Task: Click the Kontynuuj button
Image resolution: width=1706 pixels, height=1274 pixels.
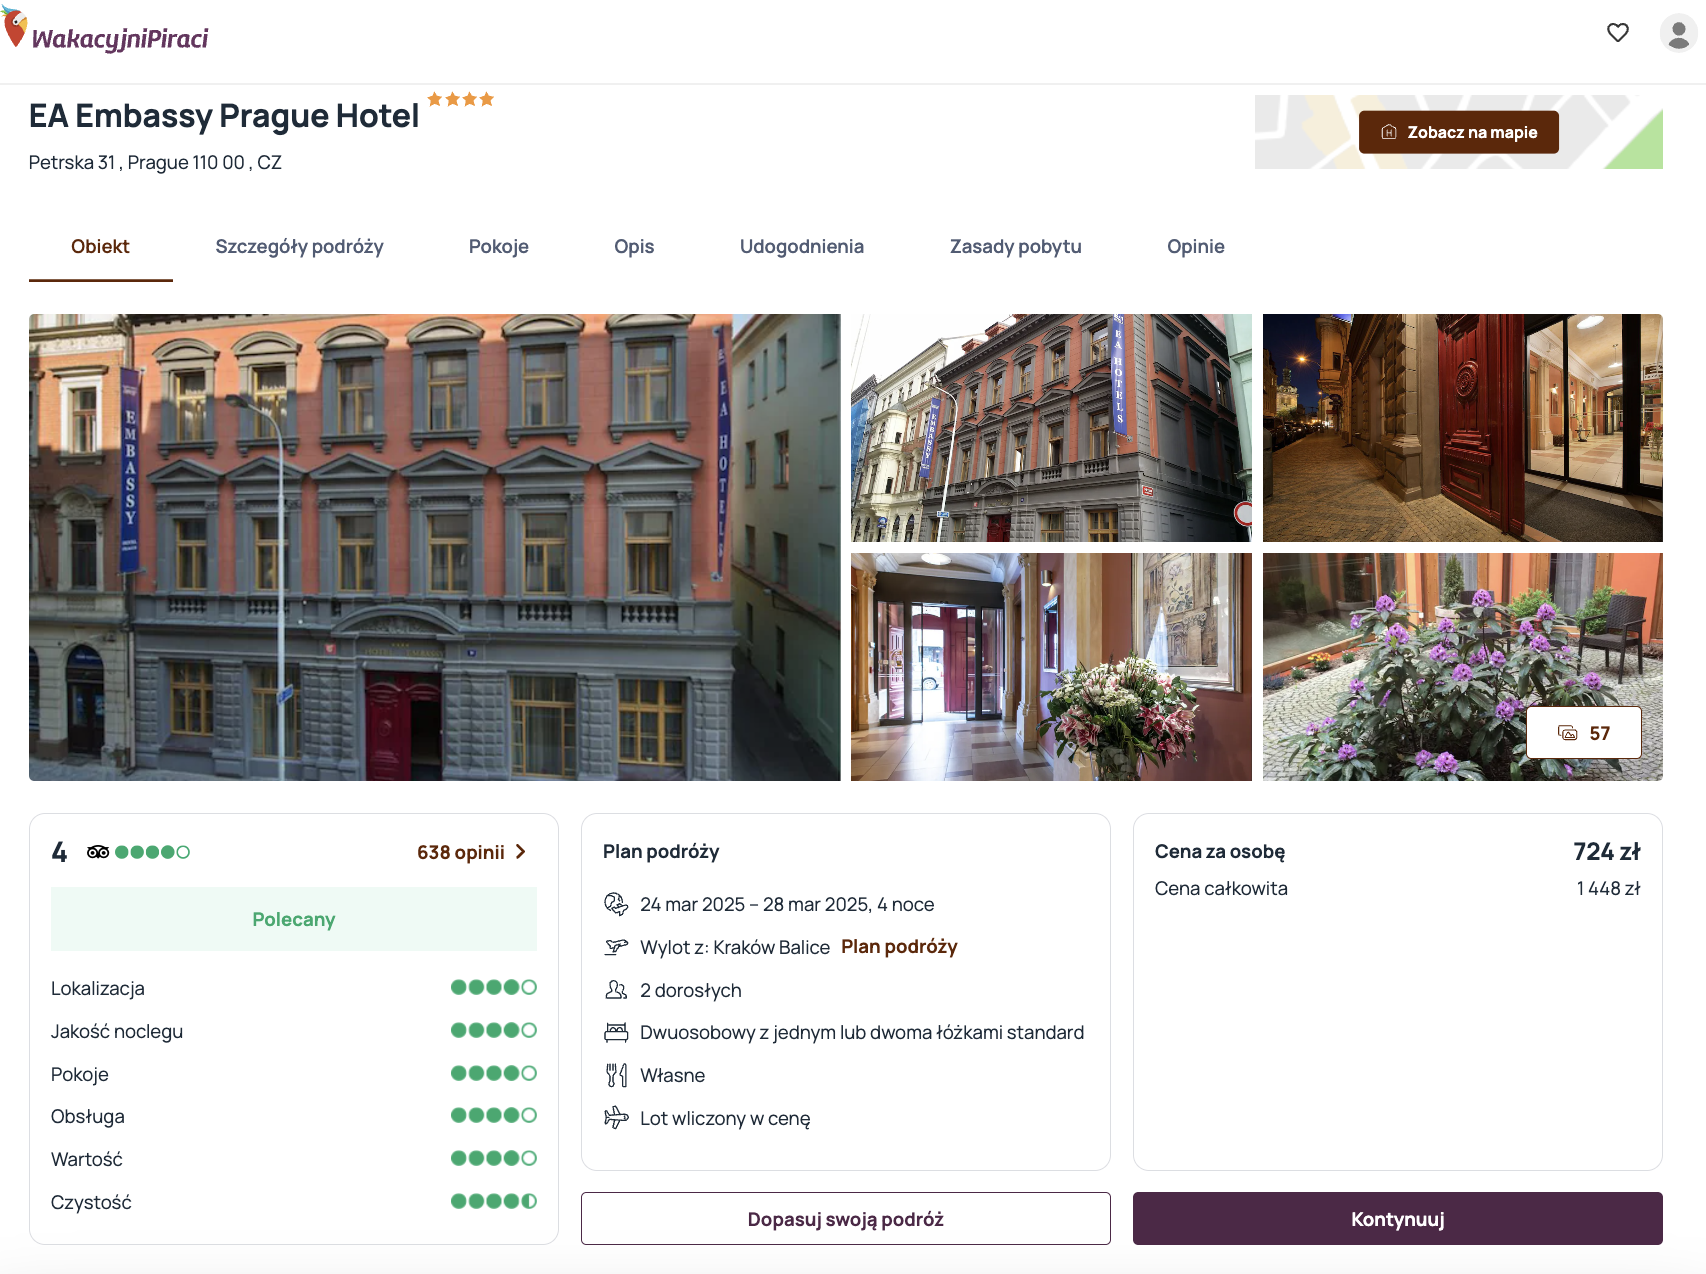Action: point(1398,1219)
